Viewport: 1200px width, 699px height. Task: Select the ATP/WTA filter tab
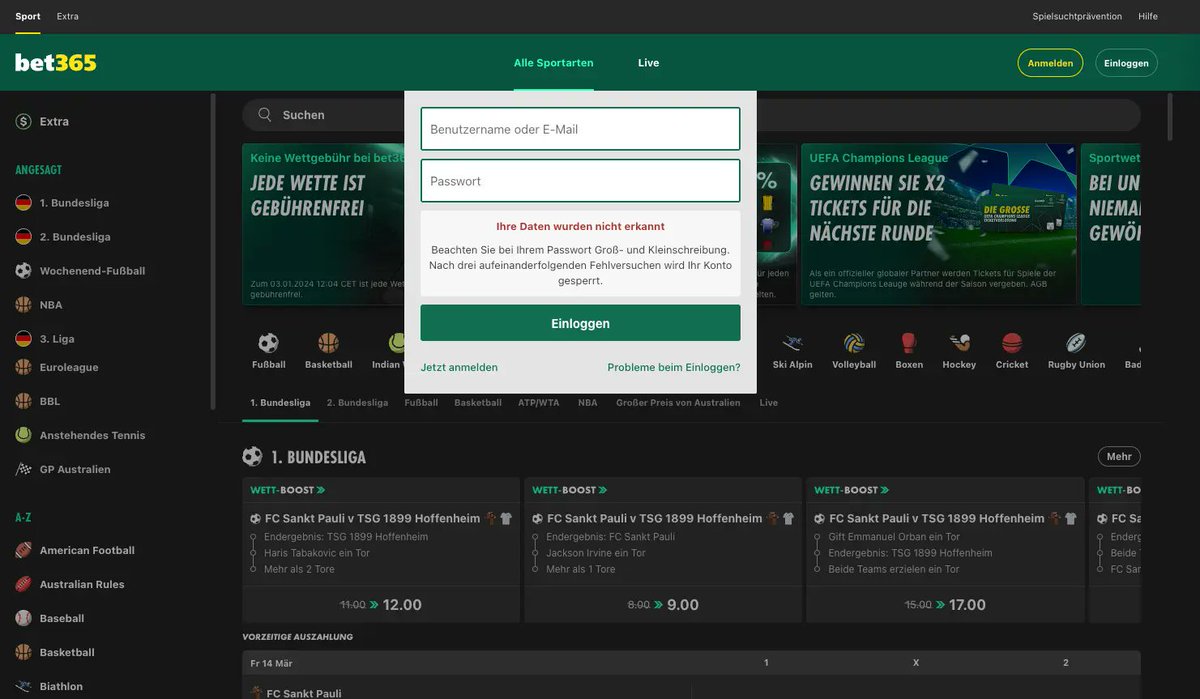539,403
